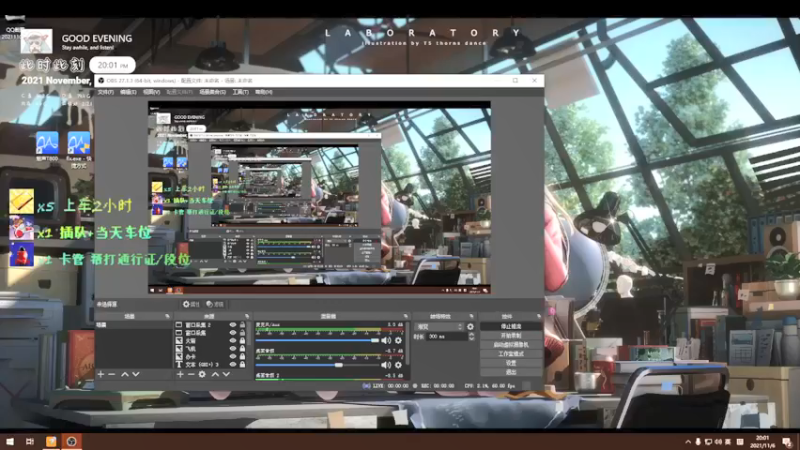
Task: Open the 场景集合(S) menu
Action: (212, 92)
